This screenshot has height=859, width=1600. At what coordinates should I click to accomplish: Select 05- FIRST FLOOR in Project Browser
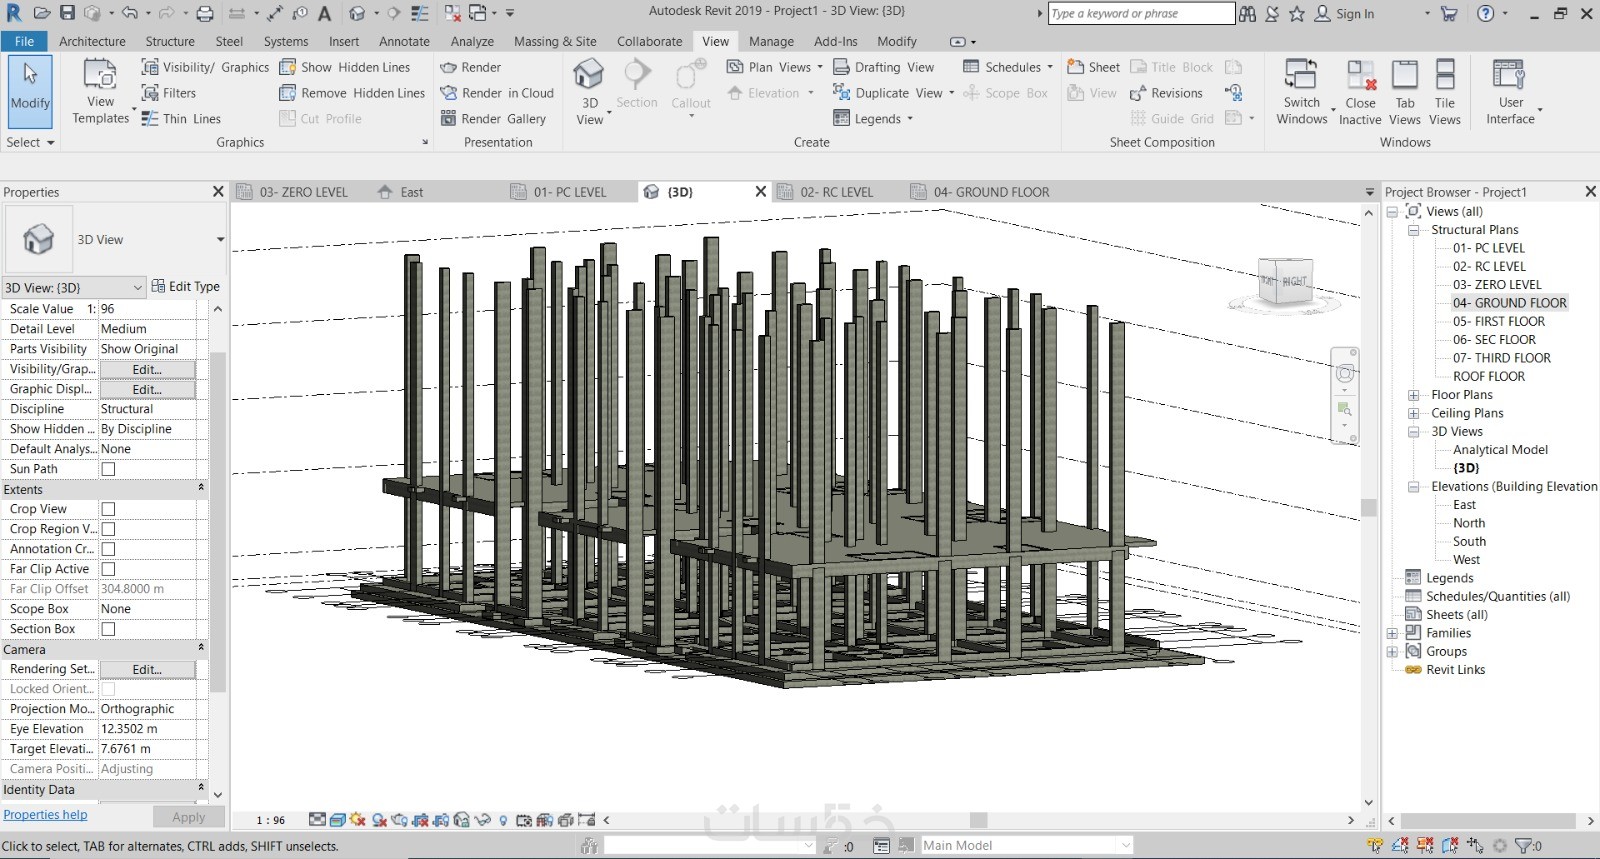1498,321
